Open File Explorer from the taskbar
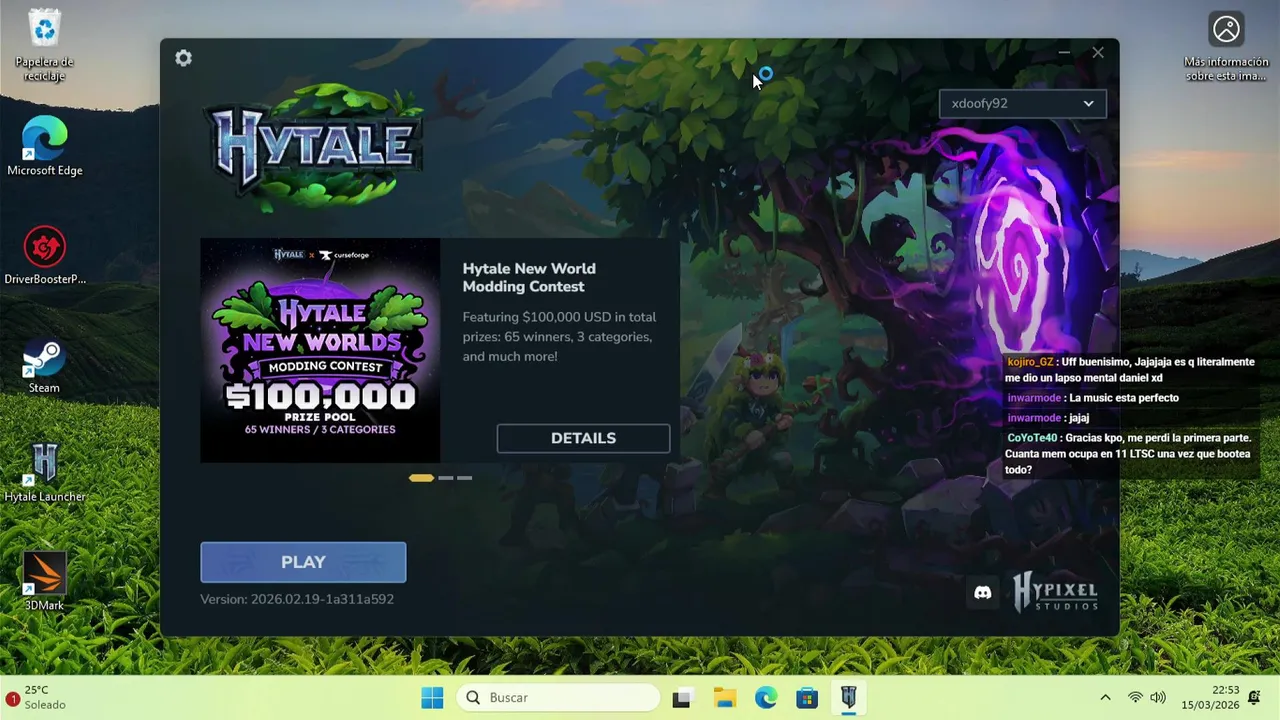This screenshot has width=1280, height=720. pyautogui.click(x=724, y=698)
